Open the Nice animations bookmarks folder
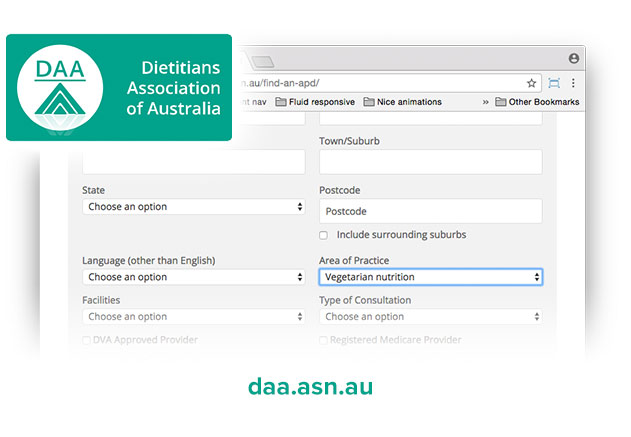The image size is (631, 437). [402, 102]
